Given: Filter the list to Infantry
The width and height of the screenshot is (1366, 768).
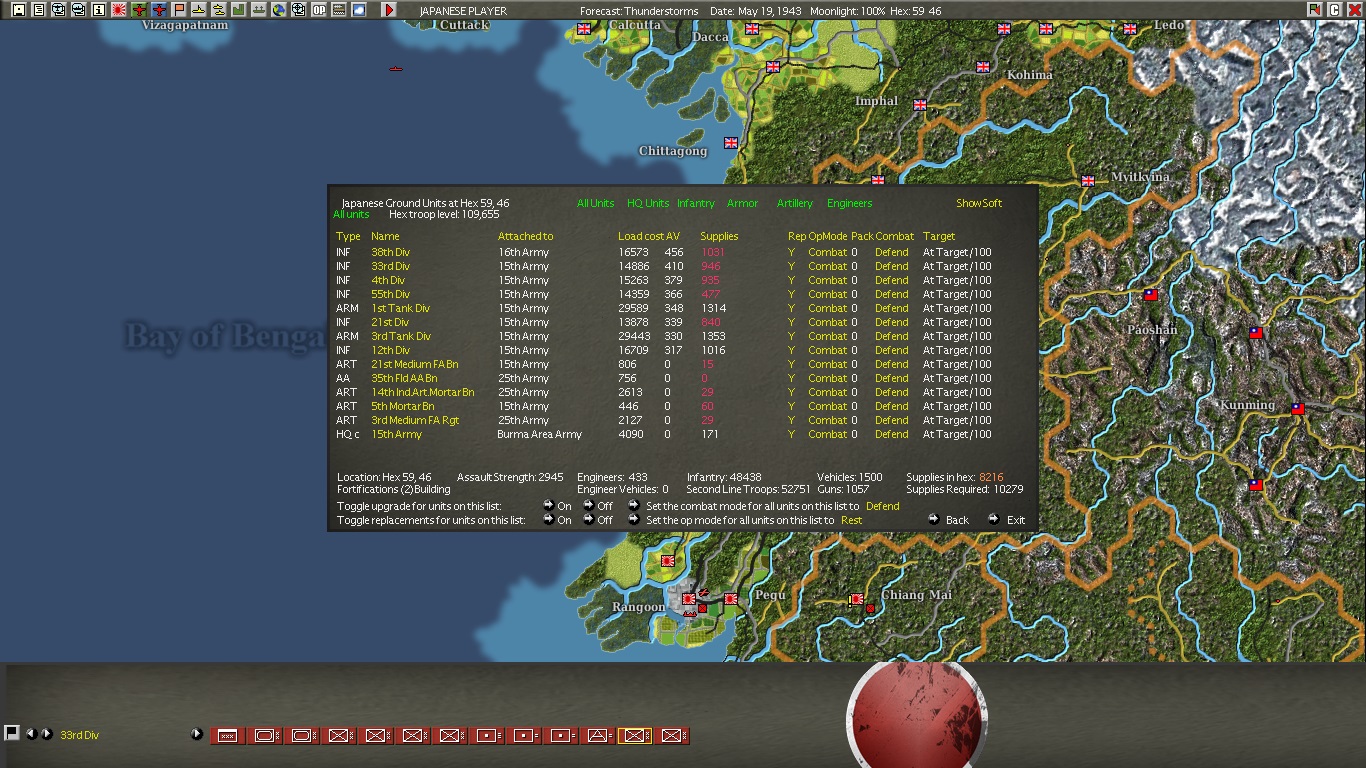Looking at the screenshot, I should (x=696, y=204).
